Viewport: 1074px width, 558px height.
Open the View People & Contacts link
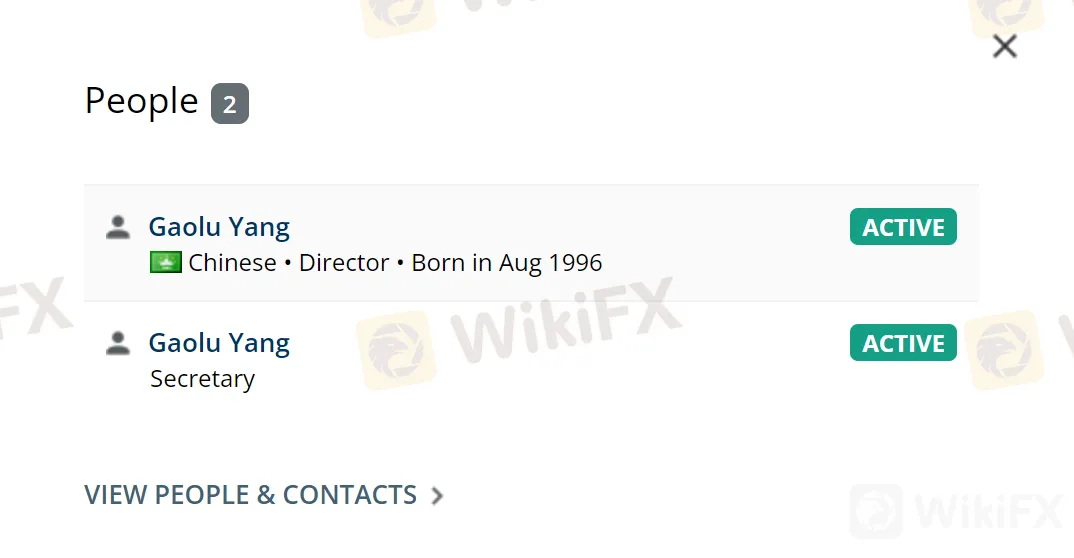(250, 495)
